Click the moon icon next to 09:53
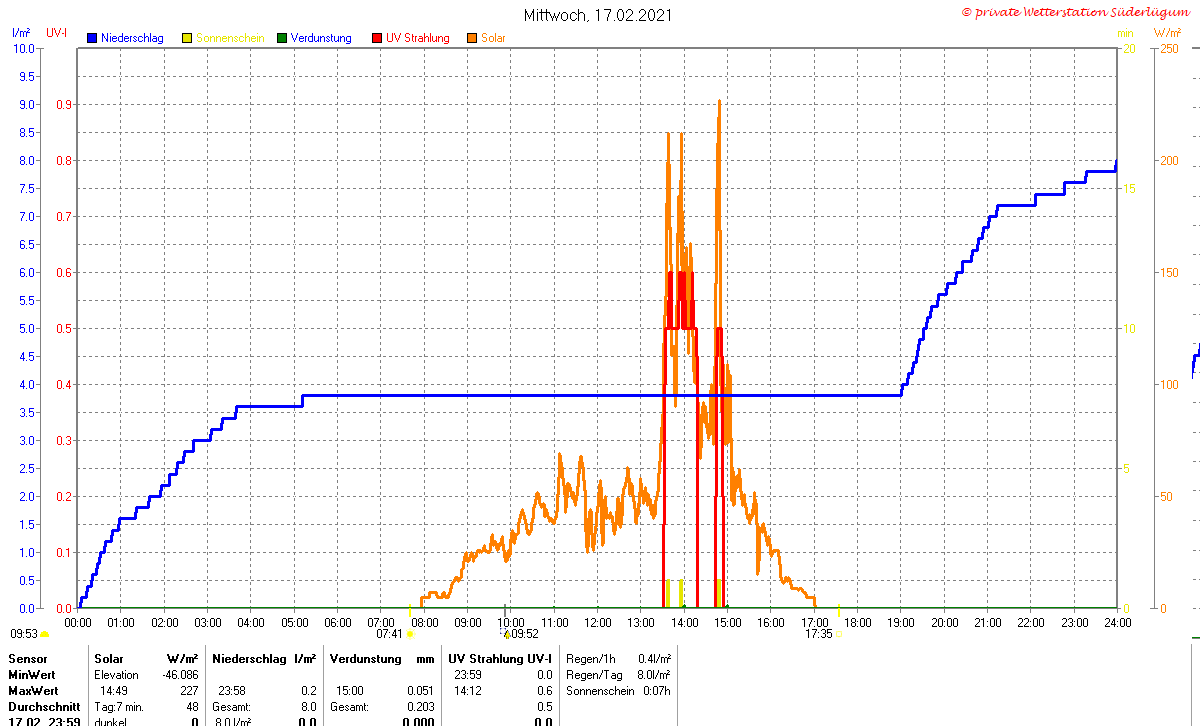Viewport: 1200px width, 726px height. [x=44, y=633]
